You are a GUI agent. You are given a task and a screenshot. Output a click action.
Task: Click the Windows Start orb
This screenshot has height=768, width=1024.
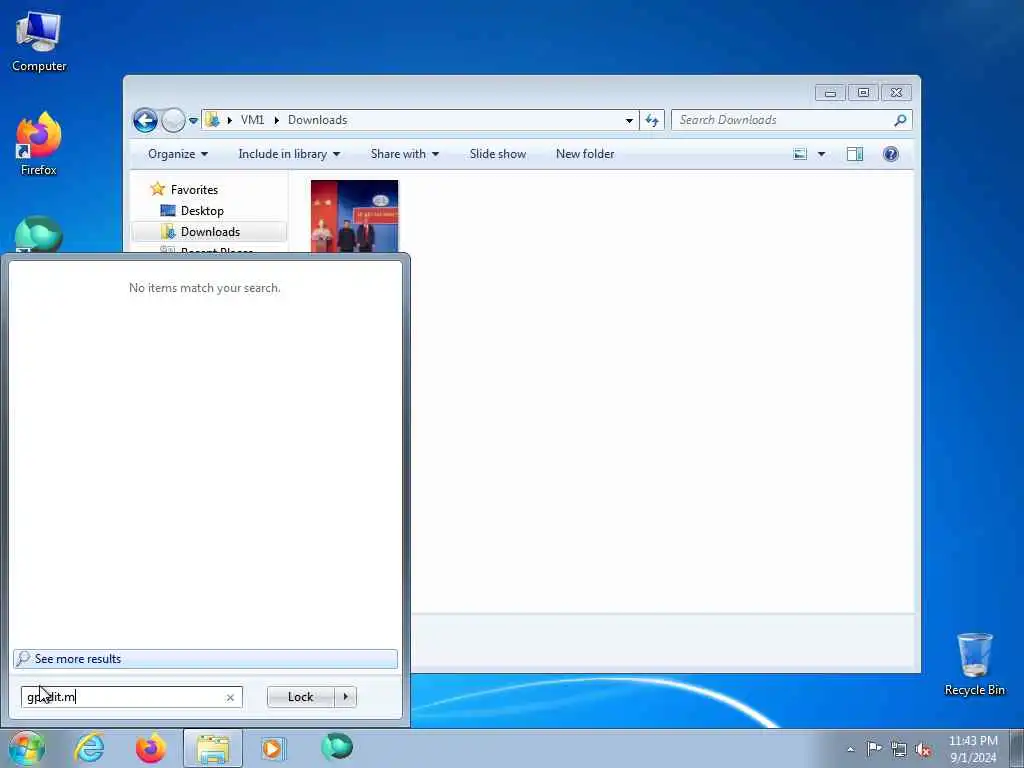(26, 748)
